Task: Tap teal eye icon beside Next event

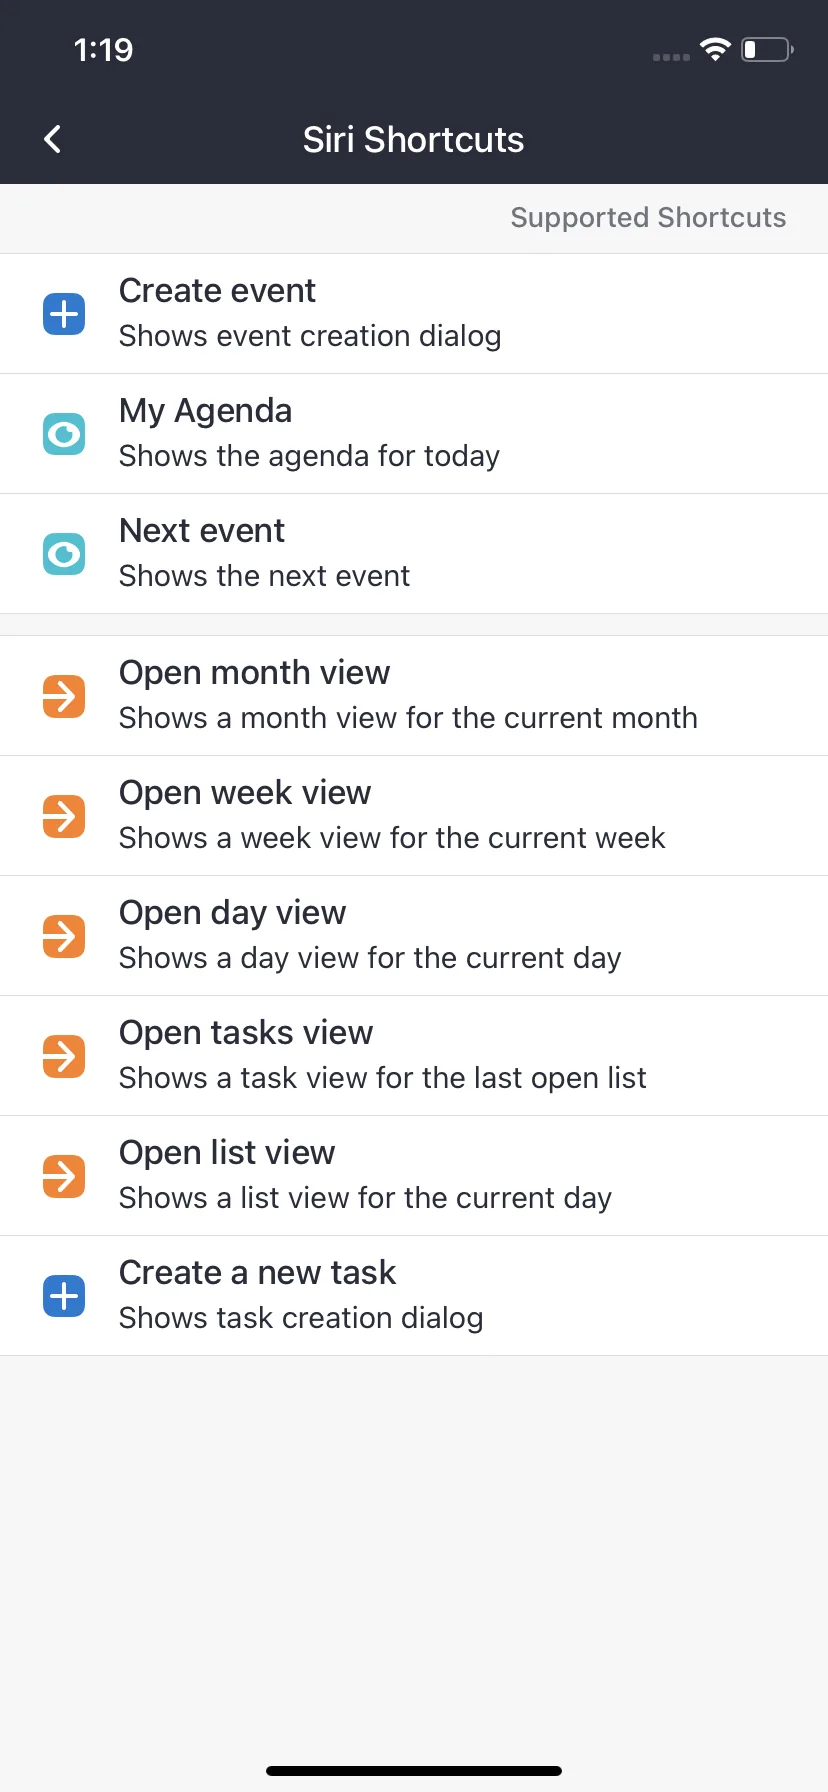Action: click(64, 554)
